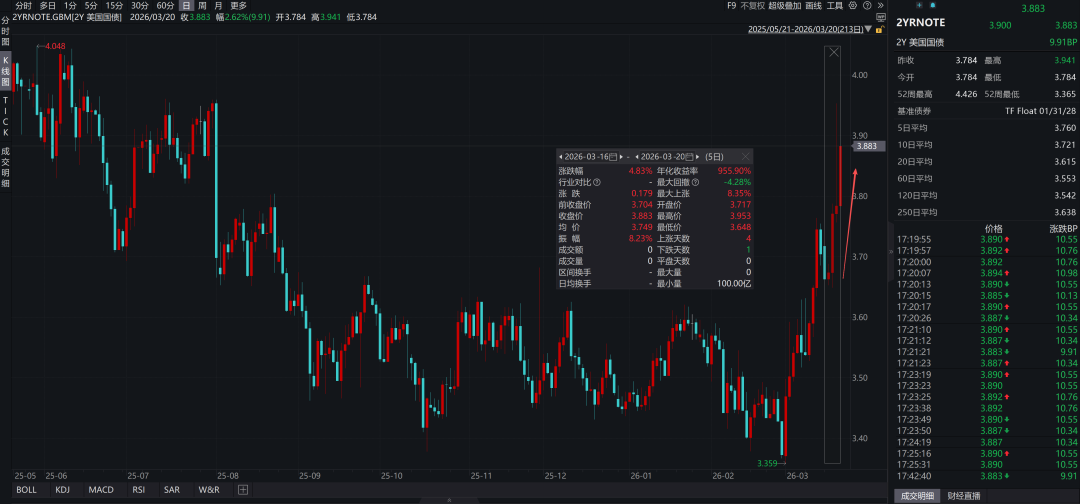The image size is (1080, 504).
Task: Click the 超级叠加 overlay button
Action: 786,6
